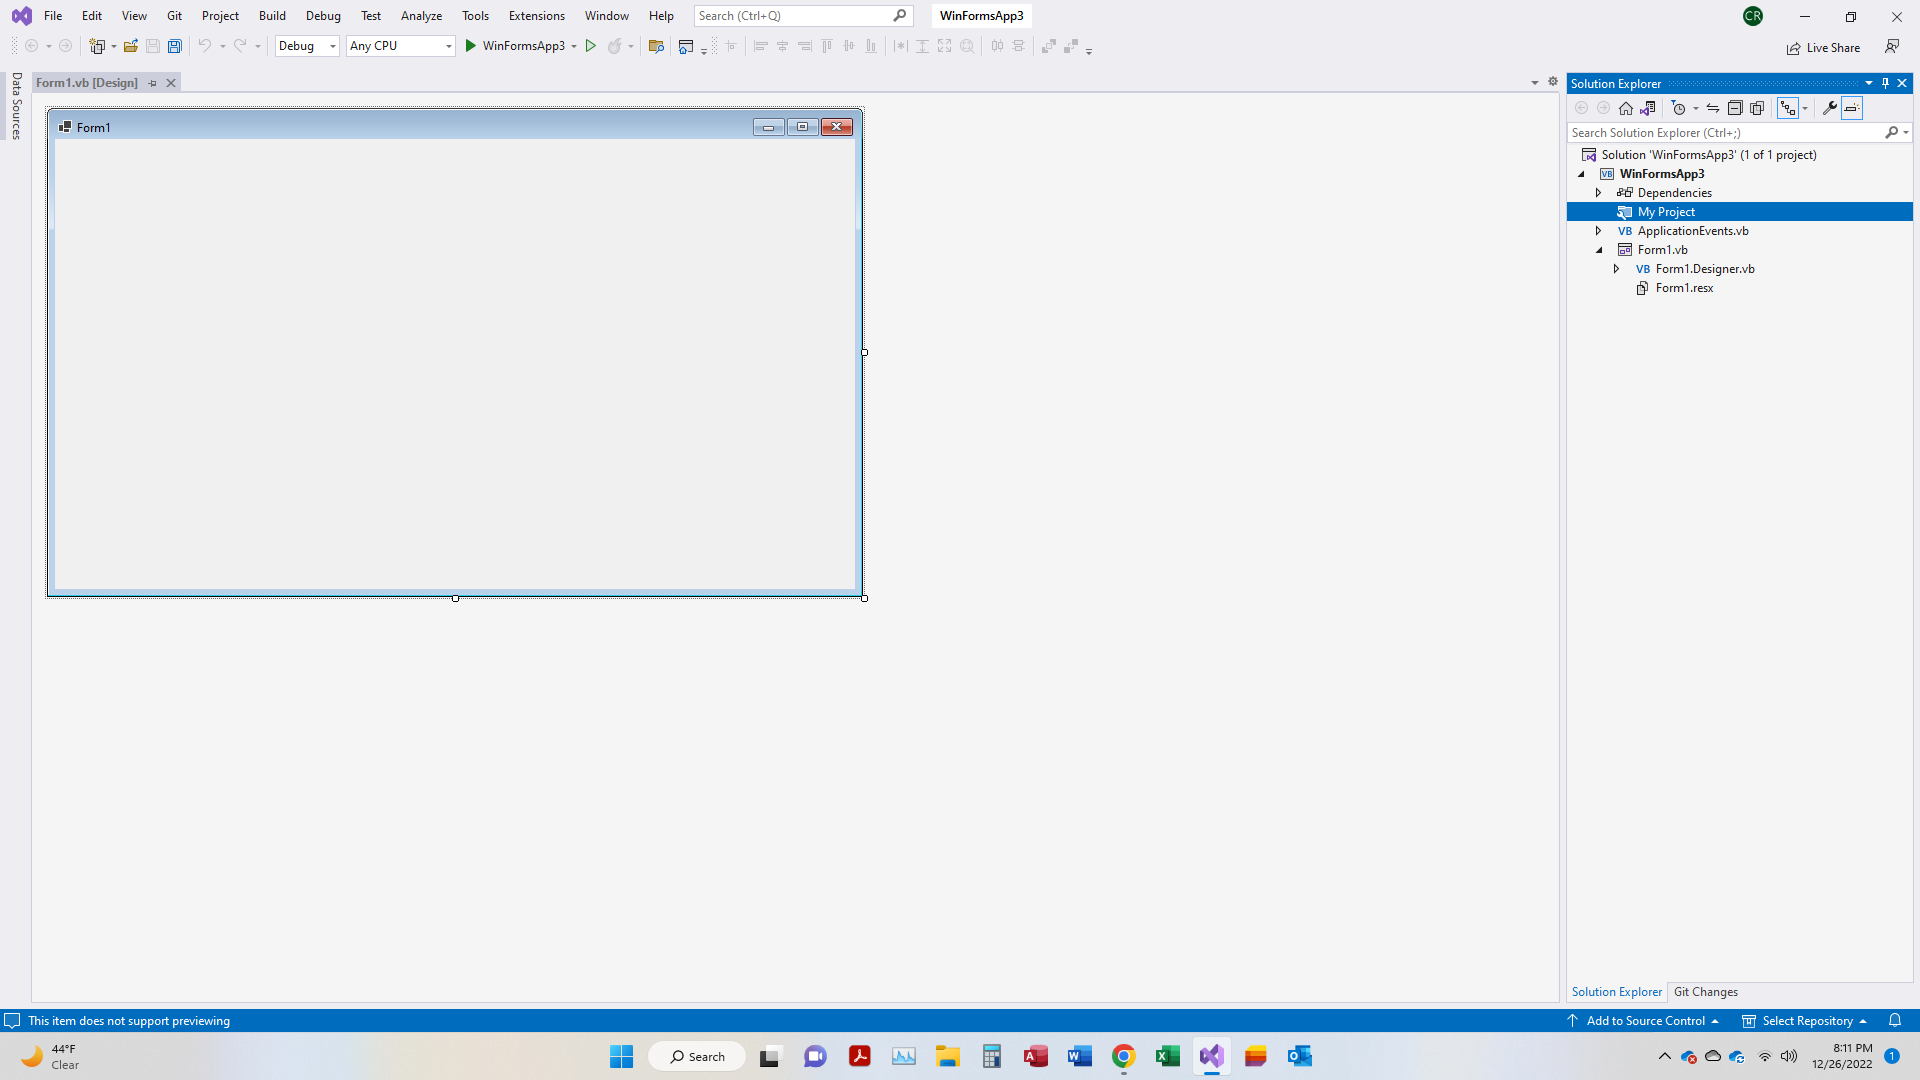Toggle the Solution Explorer auto-hide pin
This screenshot has width=1920, height=1080.
1885,83
